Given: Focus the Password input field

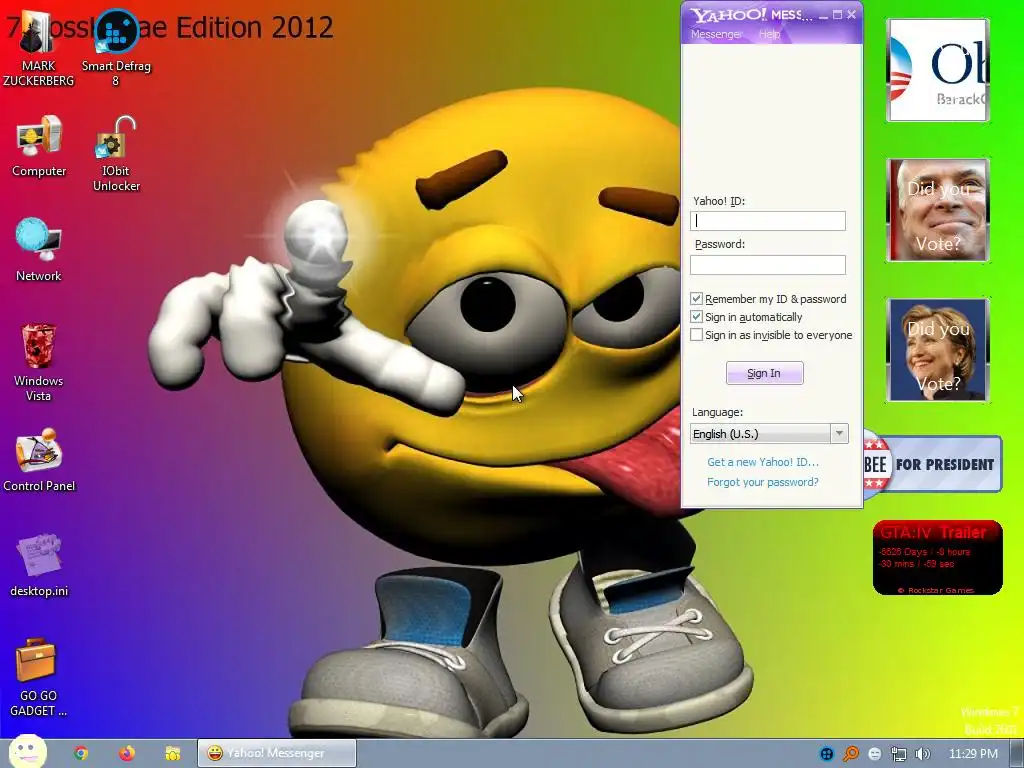Looking at the screenshot, I should tap(768, 264).
